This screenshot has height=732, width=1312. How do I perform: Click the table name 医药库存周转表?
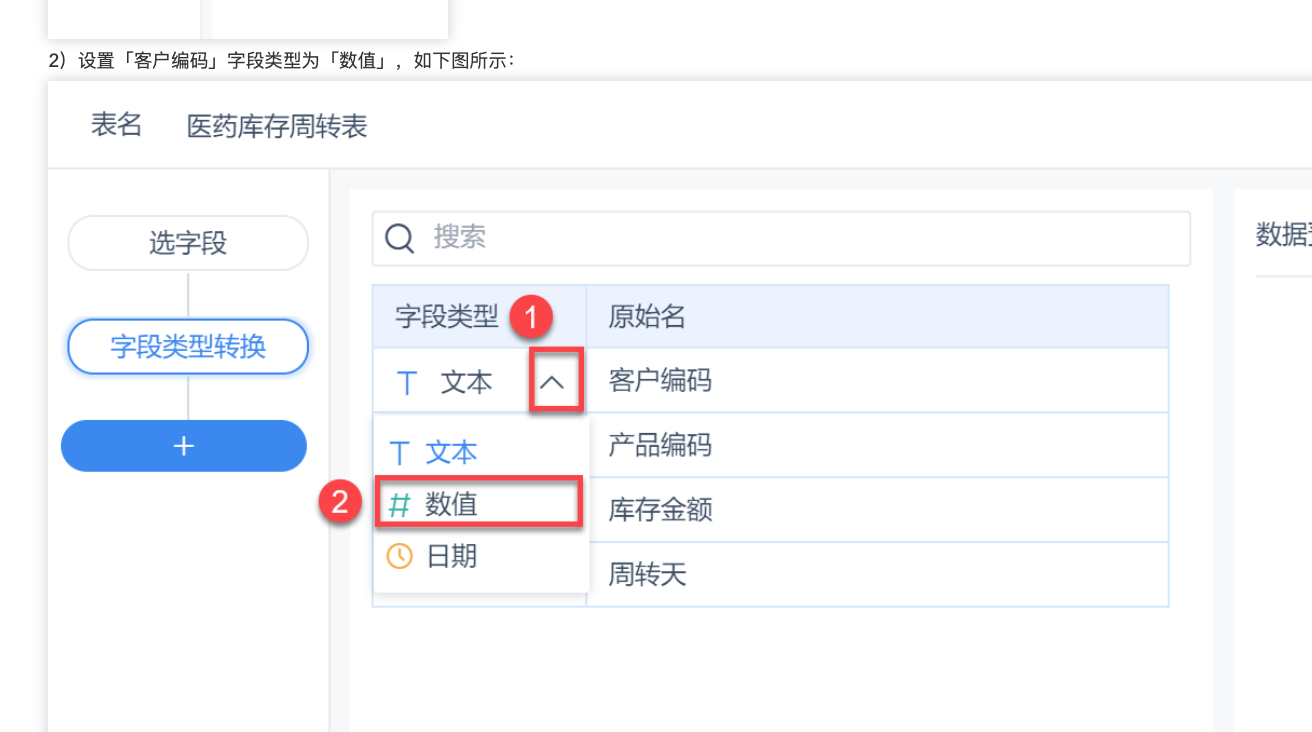pyautogui.click(x=277, y=126)
